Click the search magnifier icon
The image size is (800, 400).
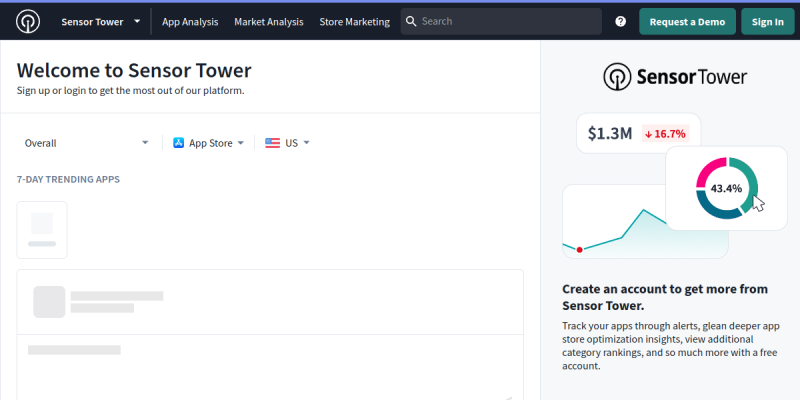(411, 21)
